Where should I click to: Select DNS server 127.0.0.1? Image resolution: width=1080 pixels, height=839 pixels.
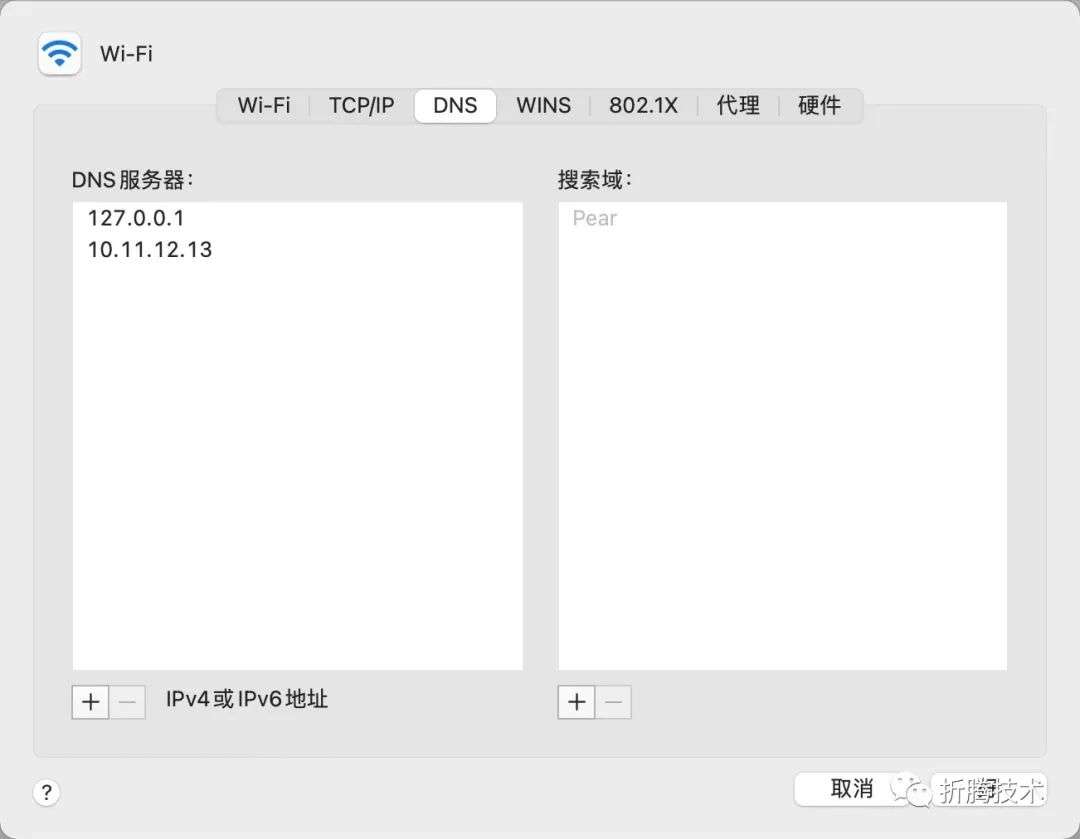click(298, 218)
